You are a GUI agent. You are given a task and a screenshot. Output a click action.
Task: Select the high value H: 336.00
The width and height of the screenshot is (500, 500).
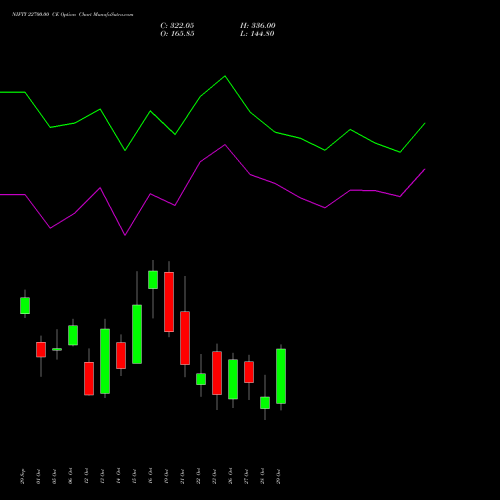258,26
